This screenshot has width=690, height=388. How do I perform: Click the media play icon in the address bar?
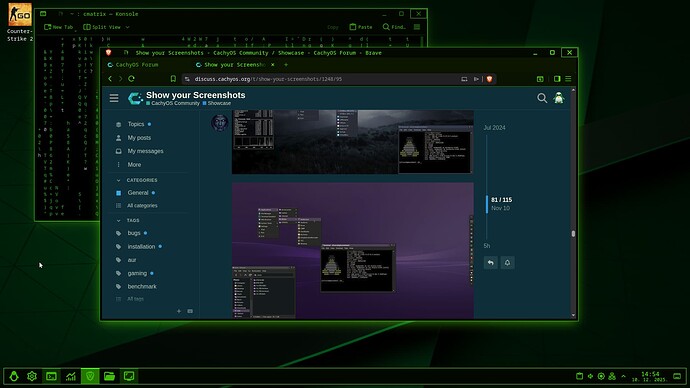click(x=476, y=79)
